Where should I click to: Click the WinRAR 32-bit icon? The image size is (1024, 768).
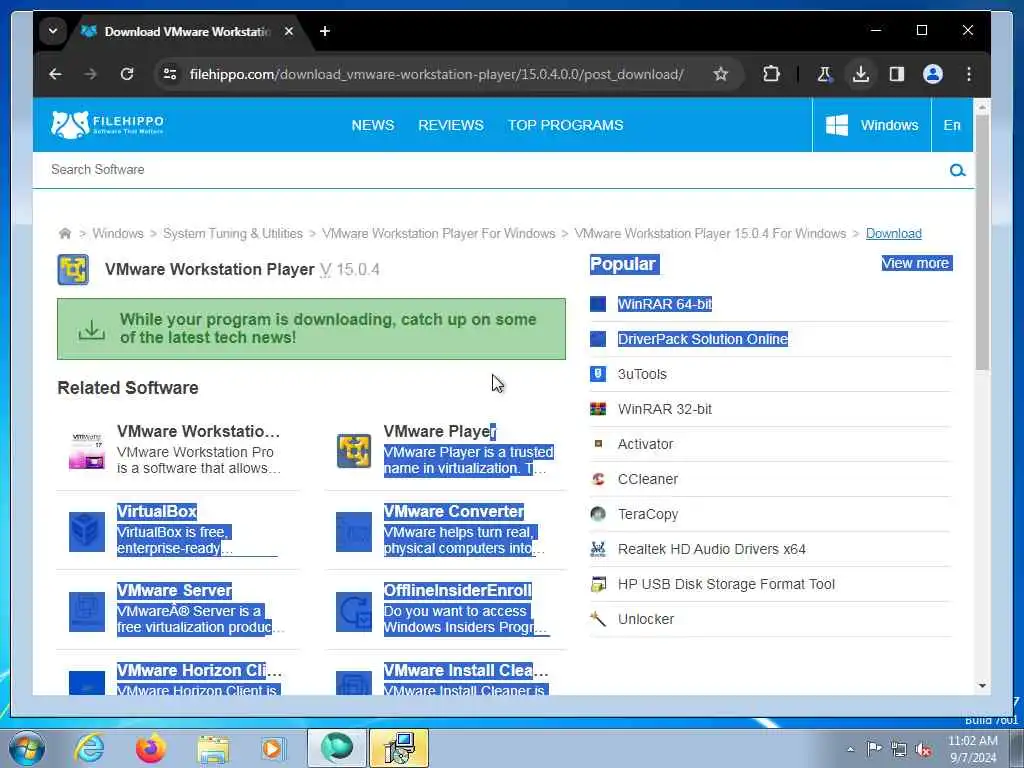tap(598, 409)
